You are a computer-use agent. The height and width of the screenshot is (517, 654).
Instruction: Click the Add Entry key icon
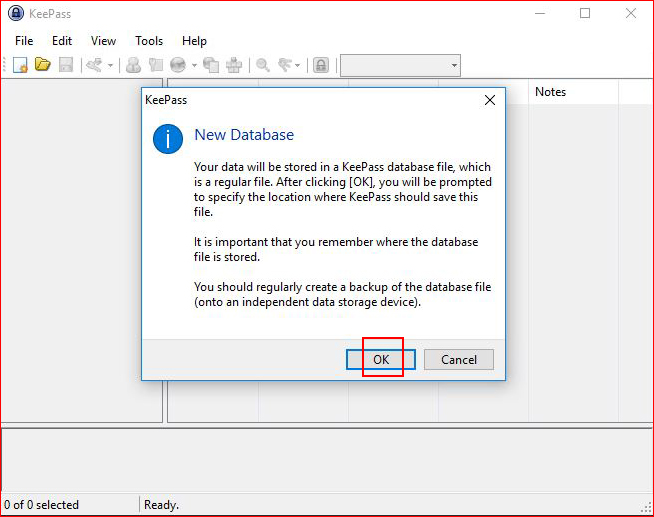(94, 65)
